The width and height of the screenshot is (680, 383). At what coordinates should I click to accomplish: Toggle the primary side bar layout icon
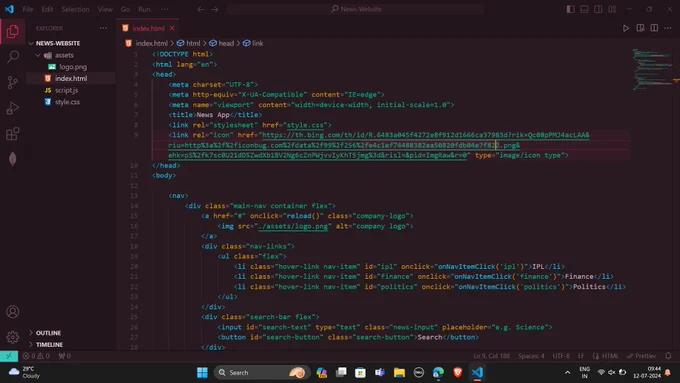(570, 9)
